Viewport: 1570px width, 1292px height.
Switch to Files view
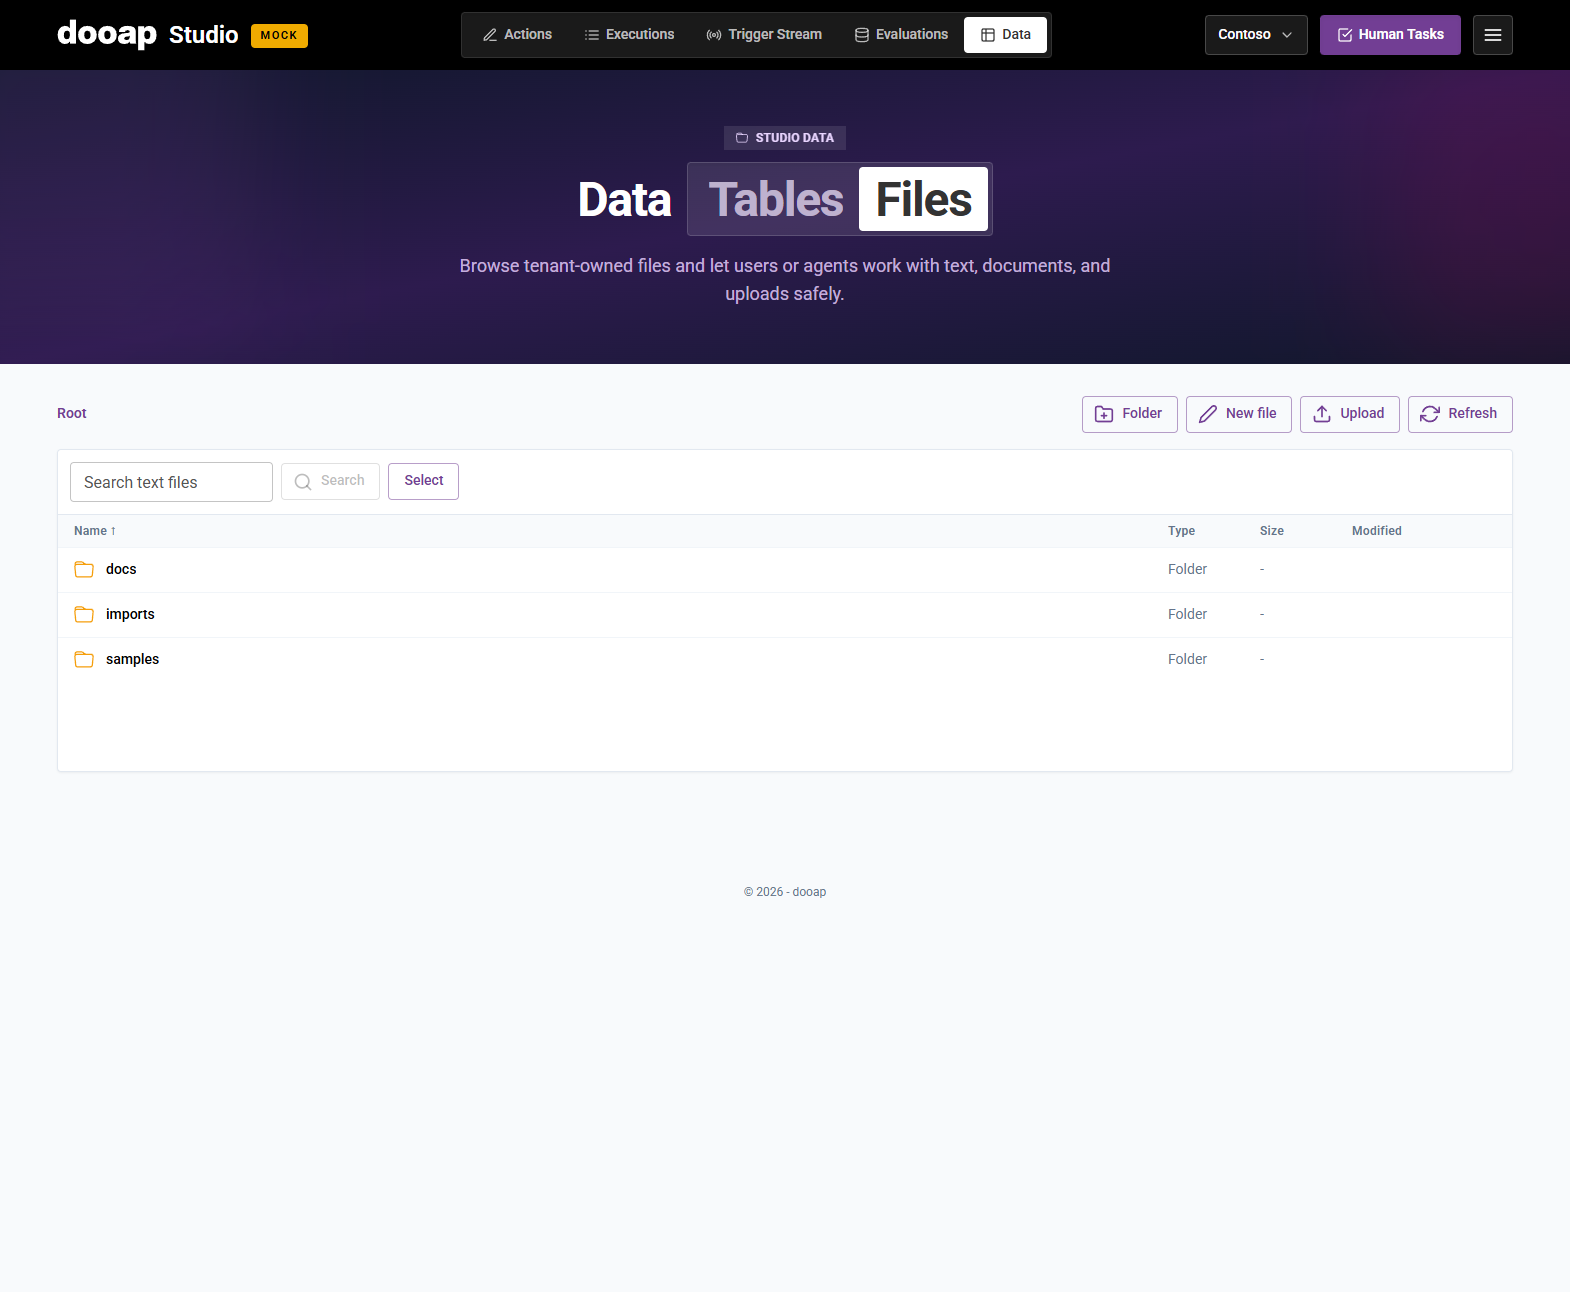click(x=923, y=199)
